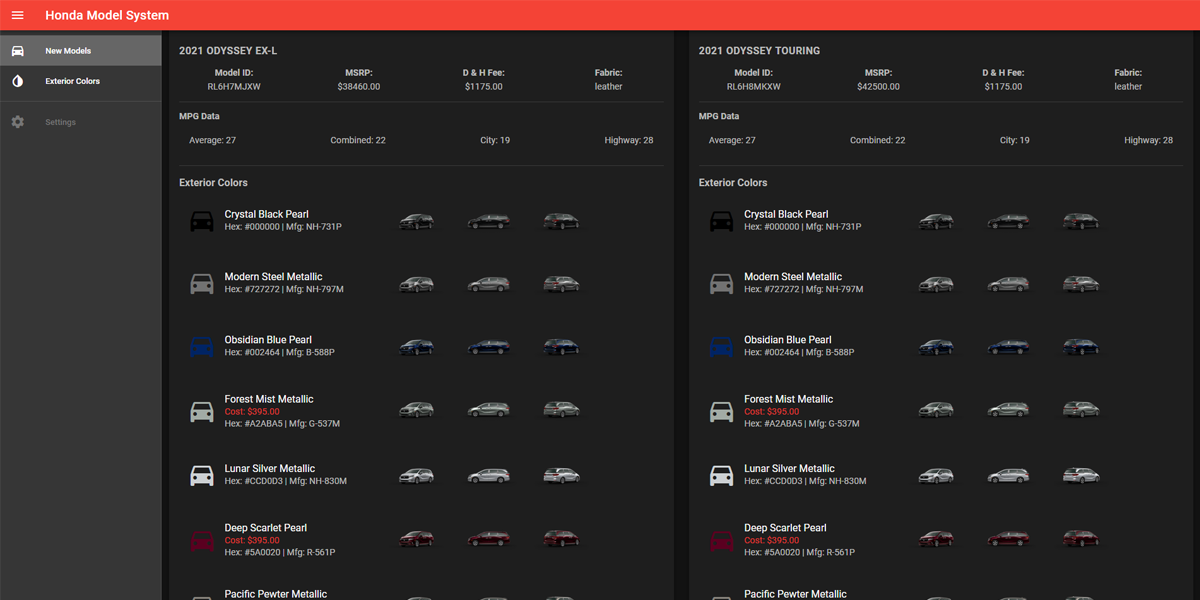The width and height of the screenshot is (1200, 600).
Task: Click Forest Mist Metallic car icon in EX-L
Action: point(202,411)
